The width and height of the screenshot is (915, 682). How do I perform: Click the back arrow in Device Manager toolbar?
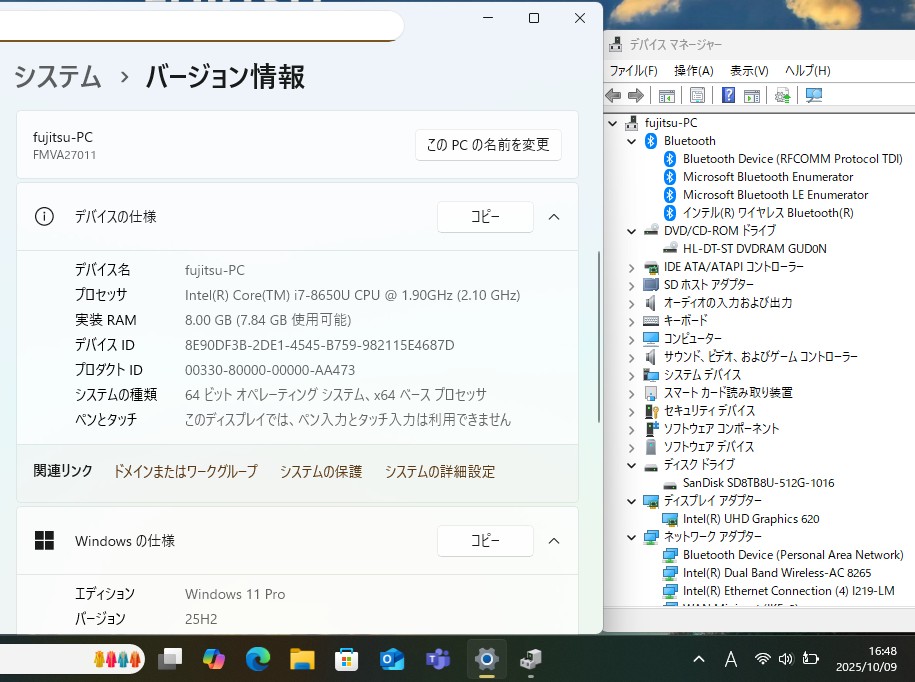point(614,96)
